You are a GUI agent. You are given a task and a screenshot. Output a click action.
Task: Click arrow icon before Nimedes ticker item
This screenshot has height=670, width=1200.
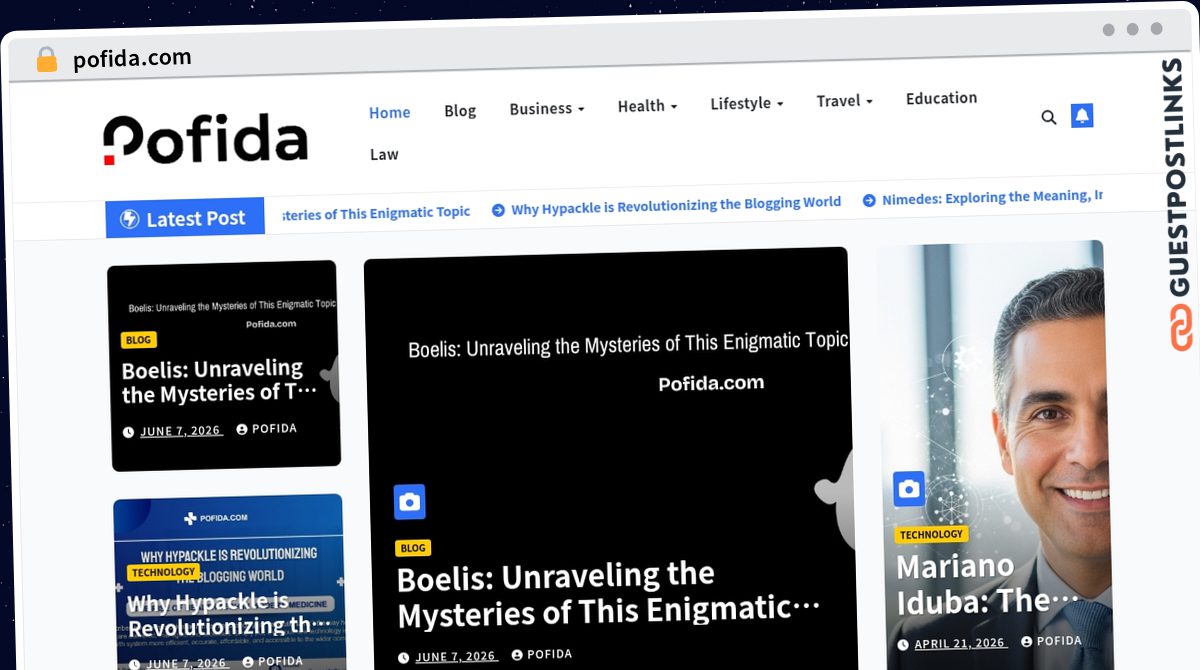click(869, 200)
